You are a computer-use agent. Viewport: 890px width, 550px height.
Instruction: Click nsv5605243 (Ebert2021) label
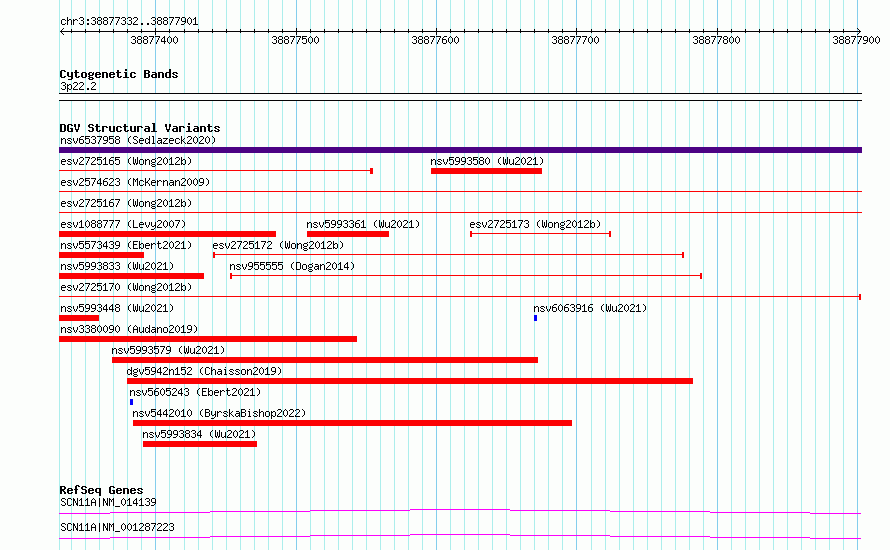[195, 392]
